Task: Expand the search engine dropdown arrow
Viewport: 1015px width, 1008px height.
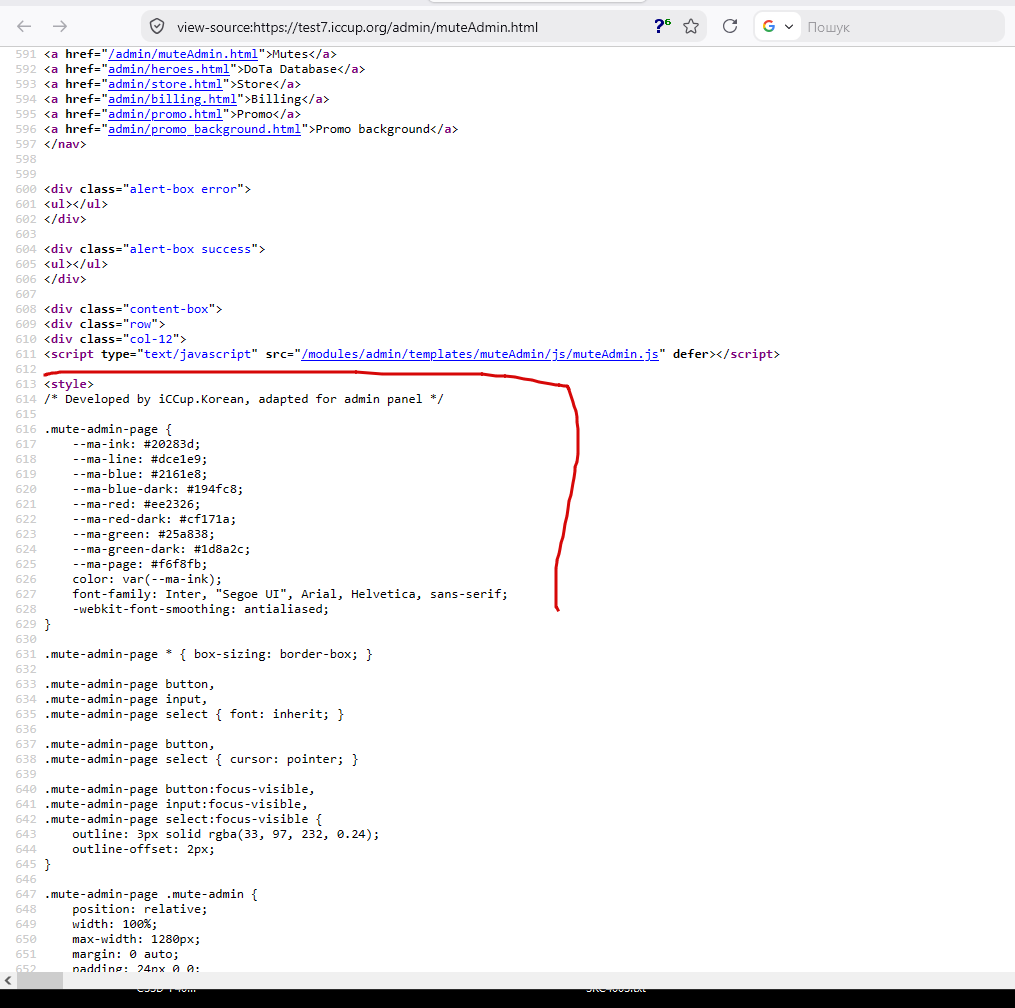Action: tap(788, 27)
